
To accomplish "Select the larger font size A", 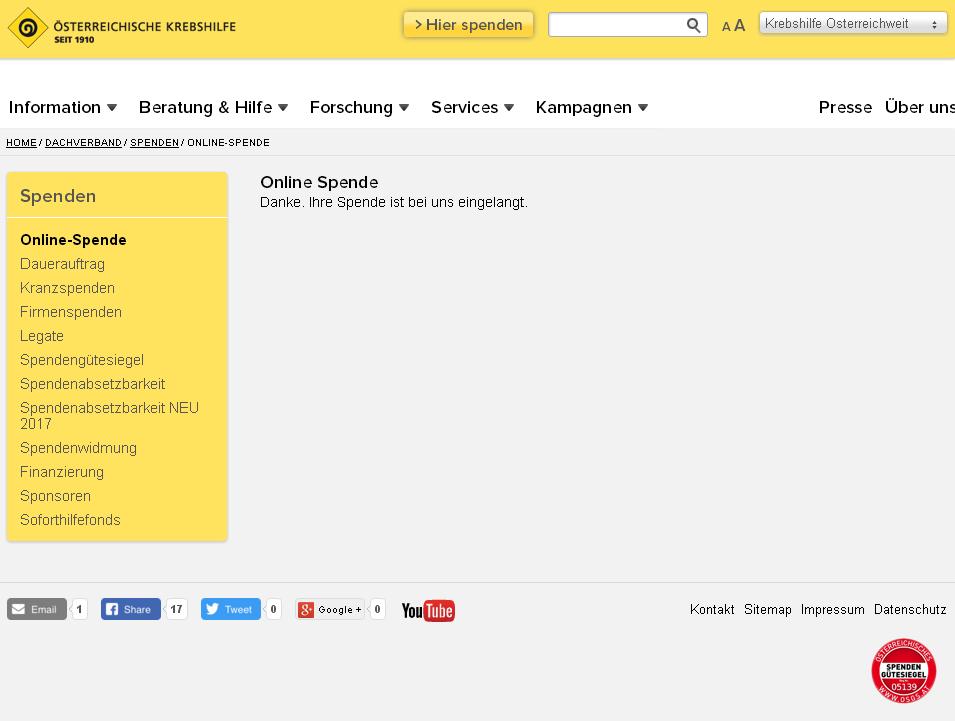I will 739,26.
